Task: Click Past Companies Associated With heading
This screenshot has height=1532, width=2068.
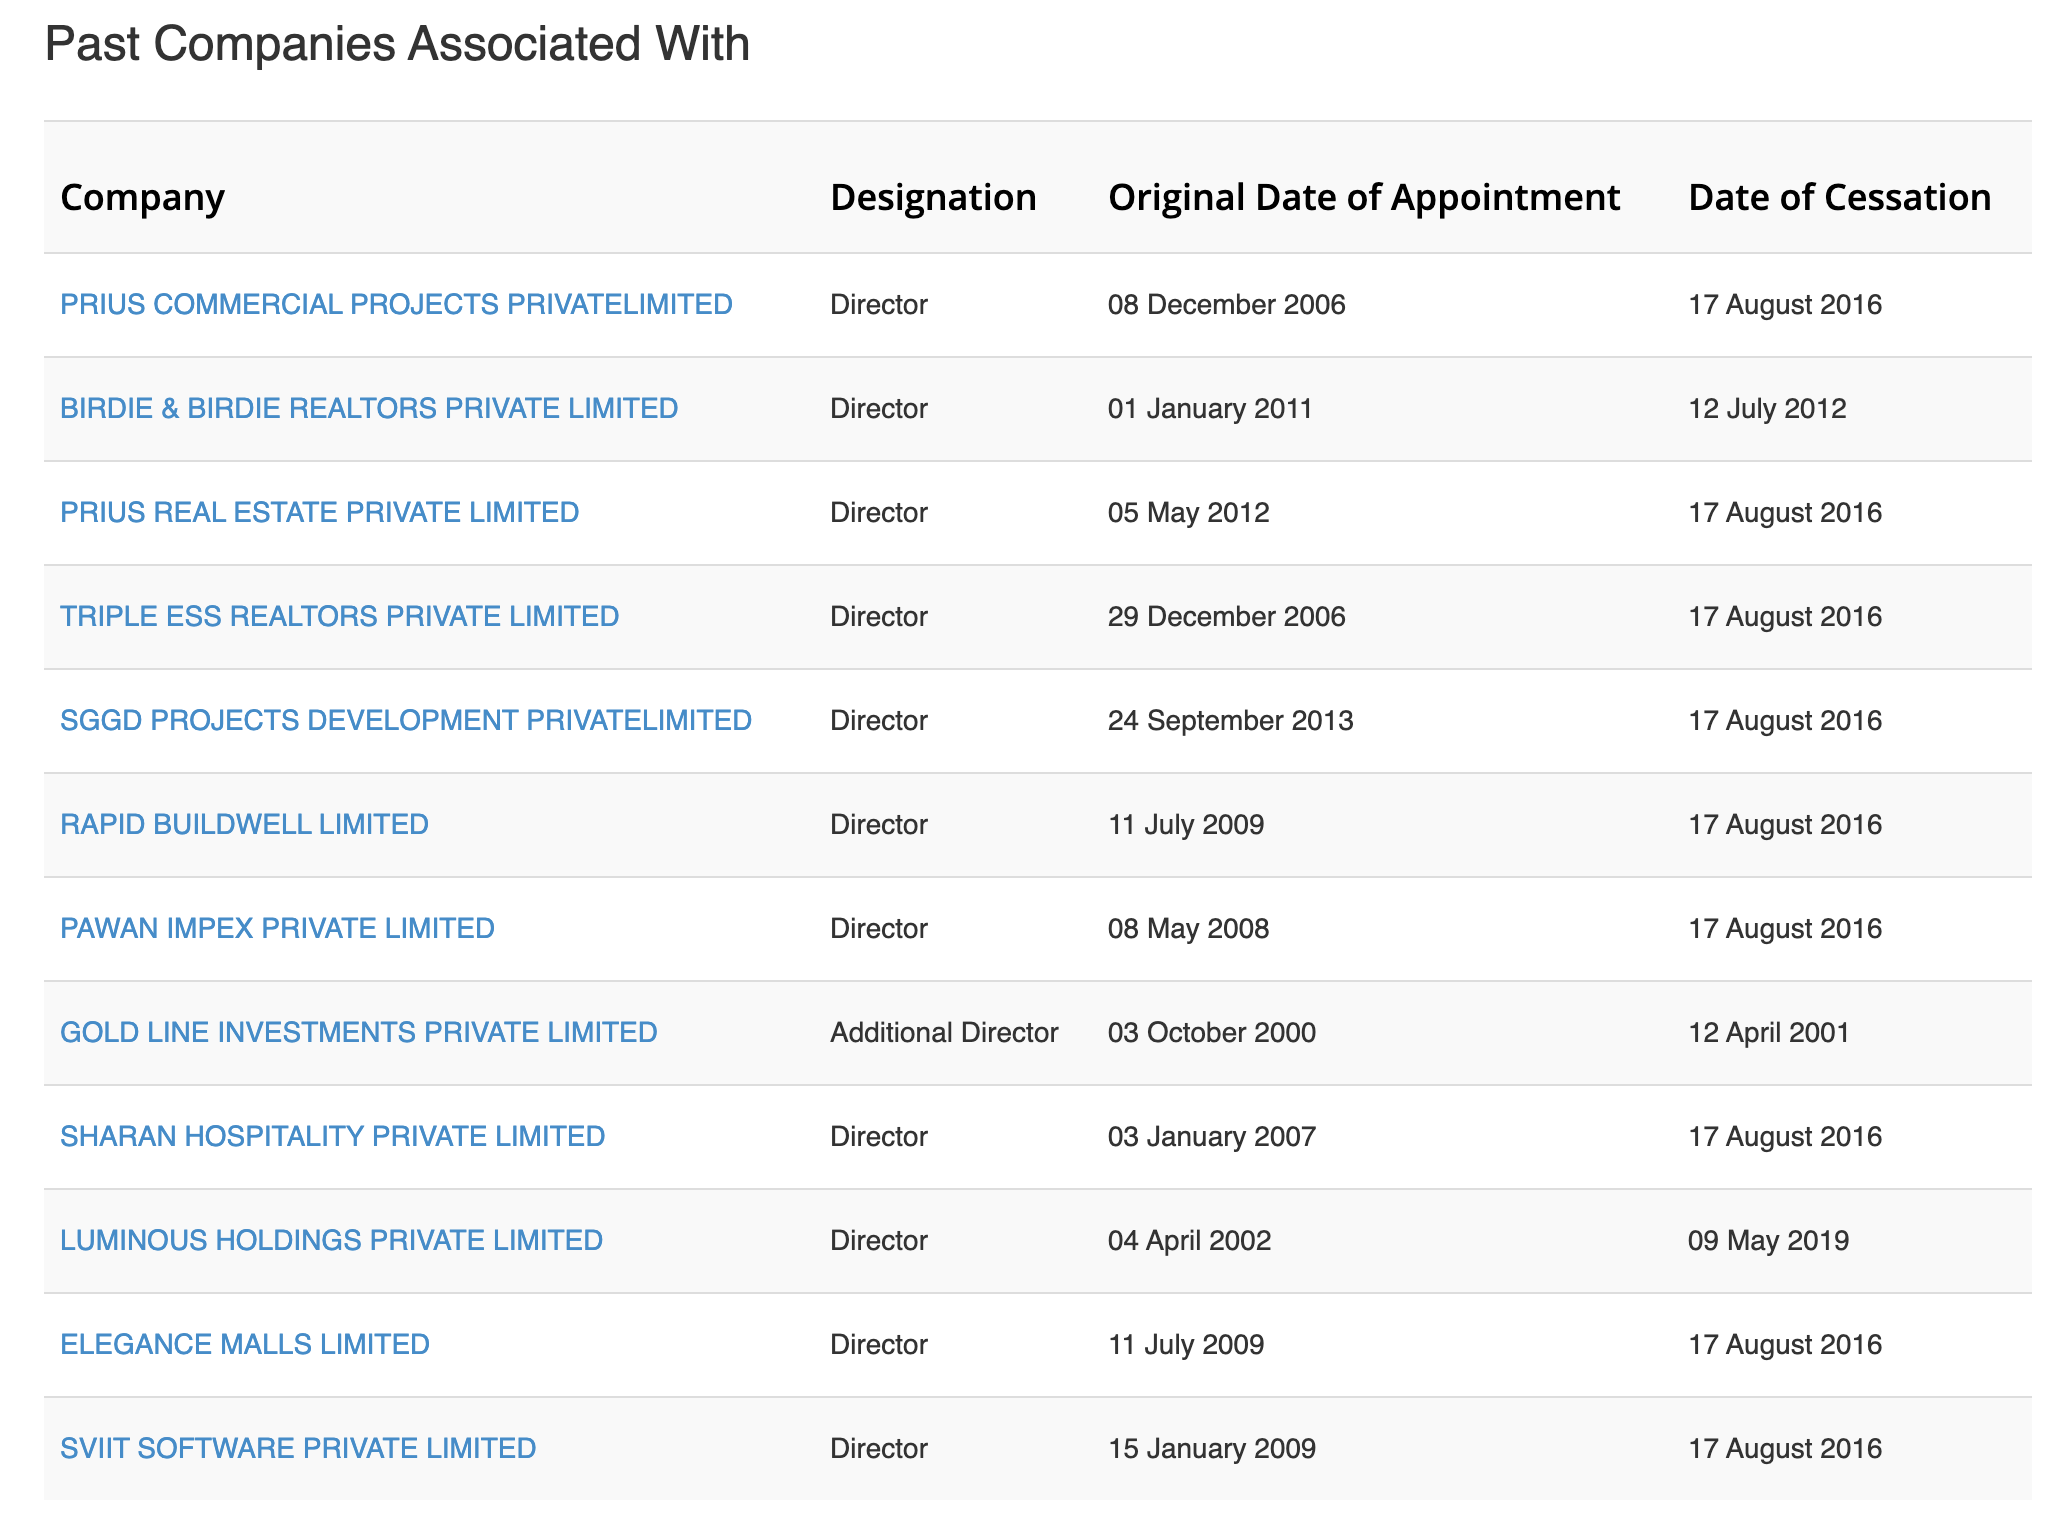Action: (x=397, y=44)
